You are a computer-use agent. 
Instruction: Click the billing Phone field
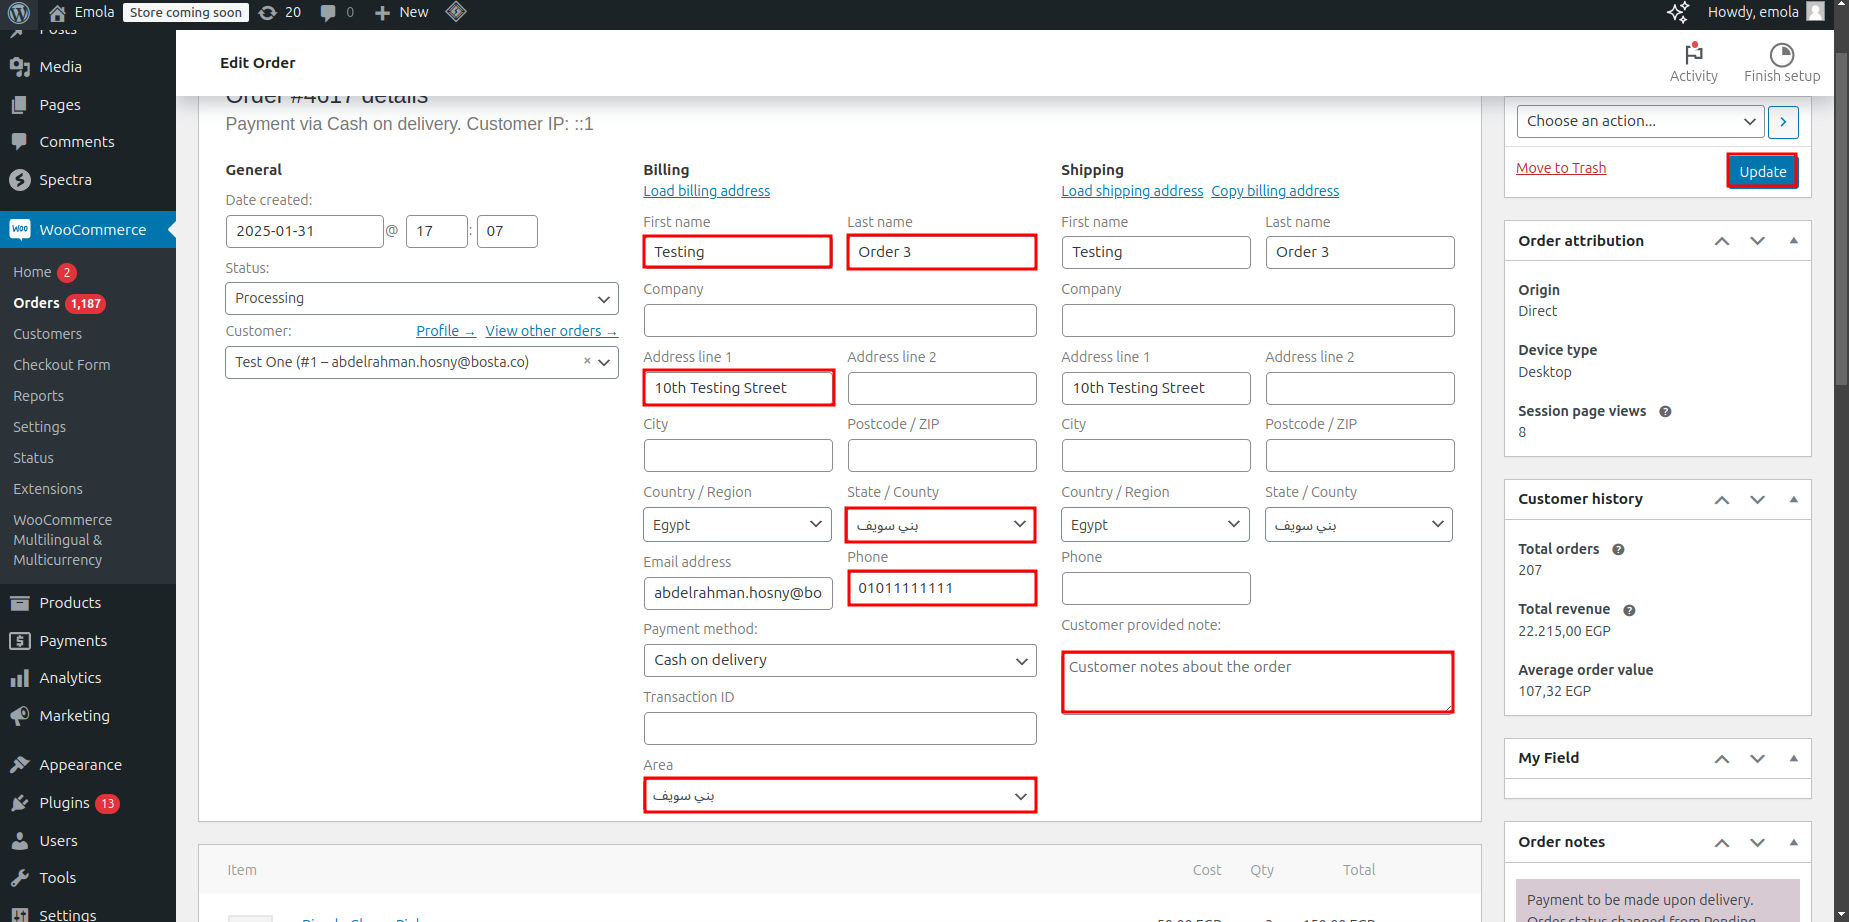(x=942, y=588)
